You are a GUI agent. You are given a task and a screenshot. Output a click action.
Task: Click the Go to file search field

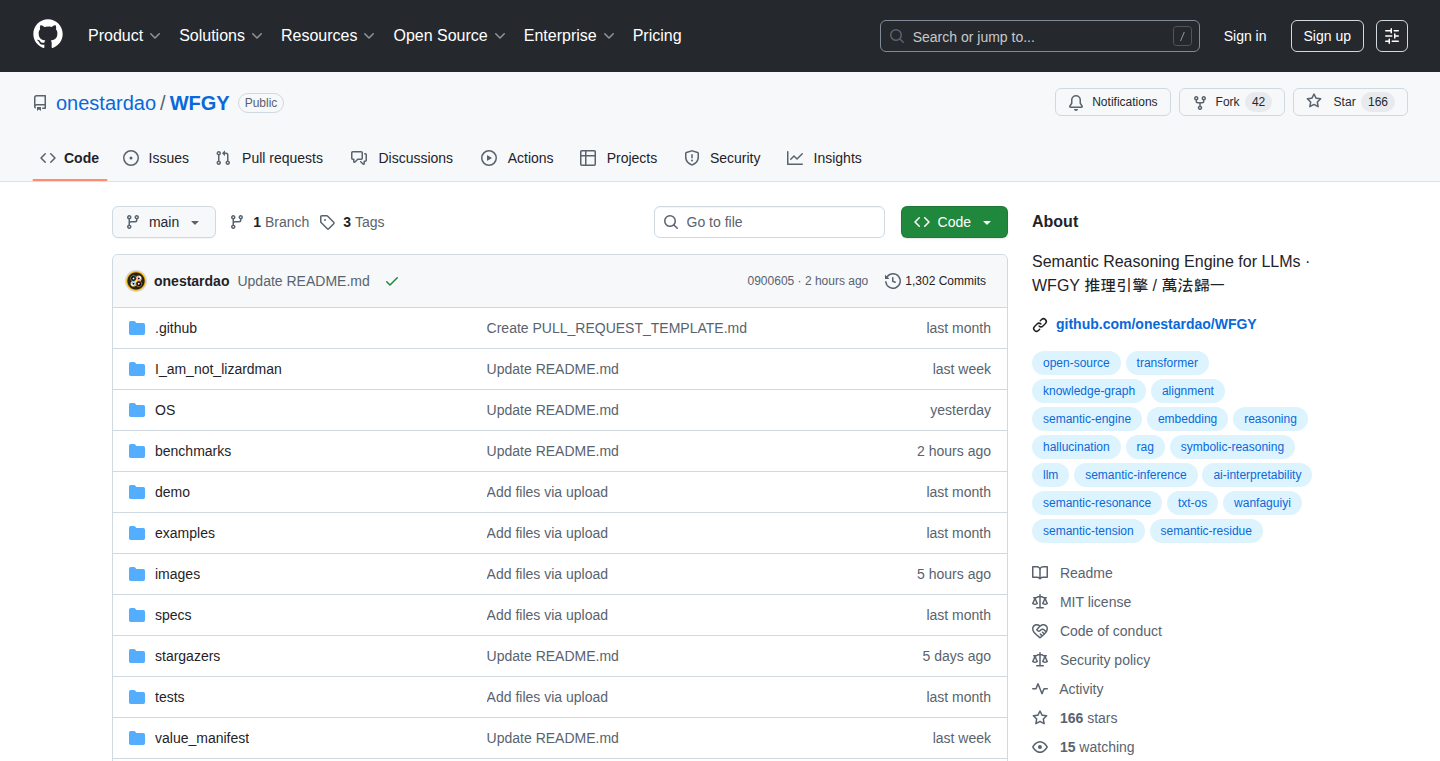(769, 222)
